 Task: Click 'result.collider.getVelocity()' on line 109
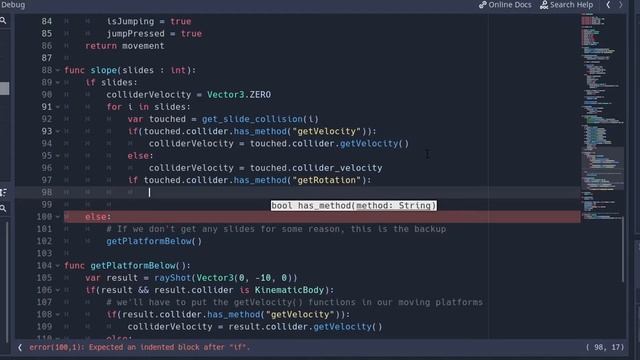tap(305, 327)
